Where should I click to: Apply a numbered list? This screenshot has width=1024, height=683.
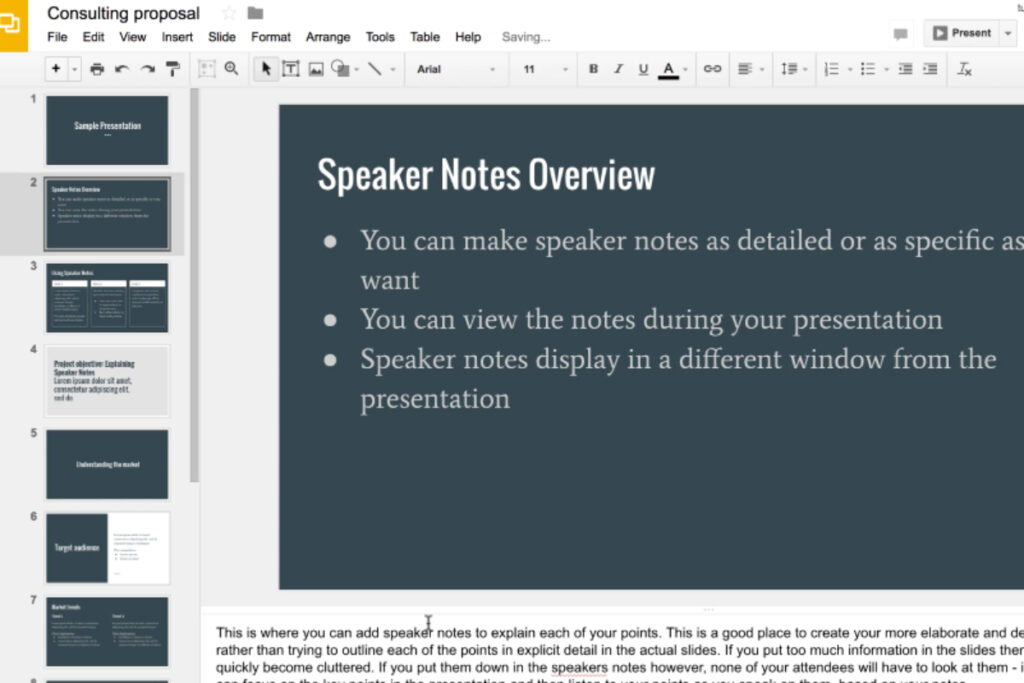[831, 69]
